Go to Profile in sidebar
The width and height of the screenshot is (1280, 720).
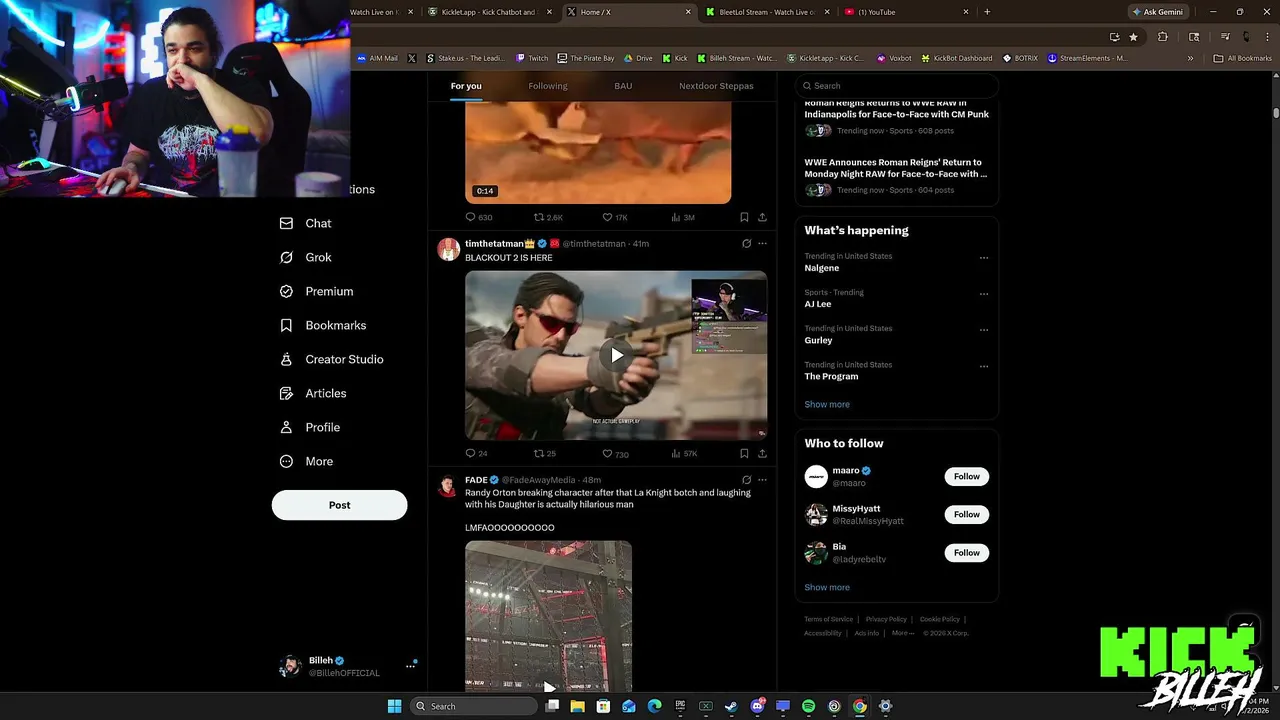click(309, 427)
